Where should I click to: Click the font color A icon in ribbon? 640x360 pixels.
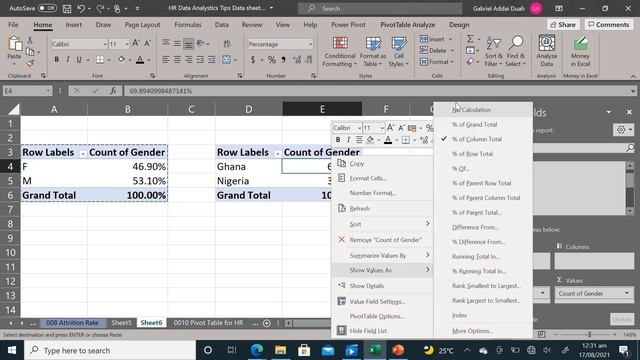[x=140, y=60]
